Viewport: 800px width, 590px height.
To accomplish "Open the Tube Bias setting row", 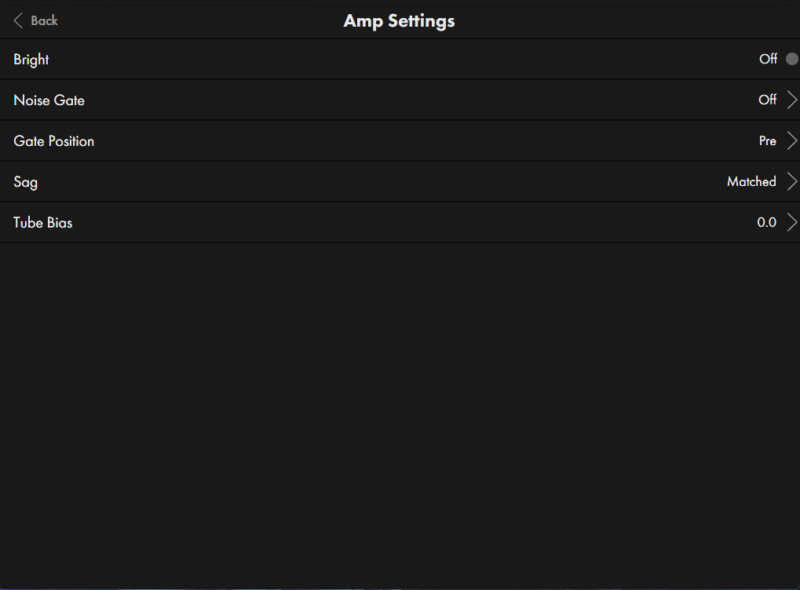I will click(400, 223).
